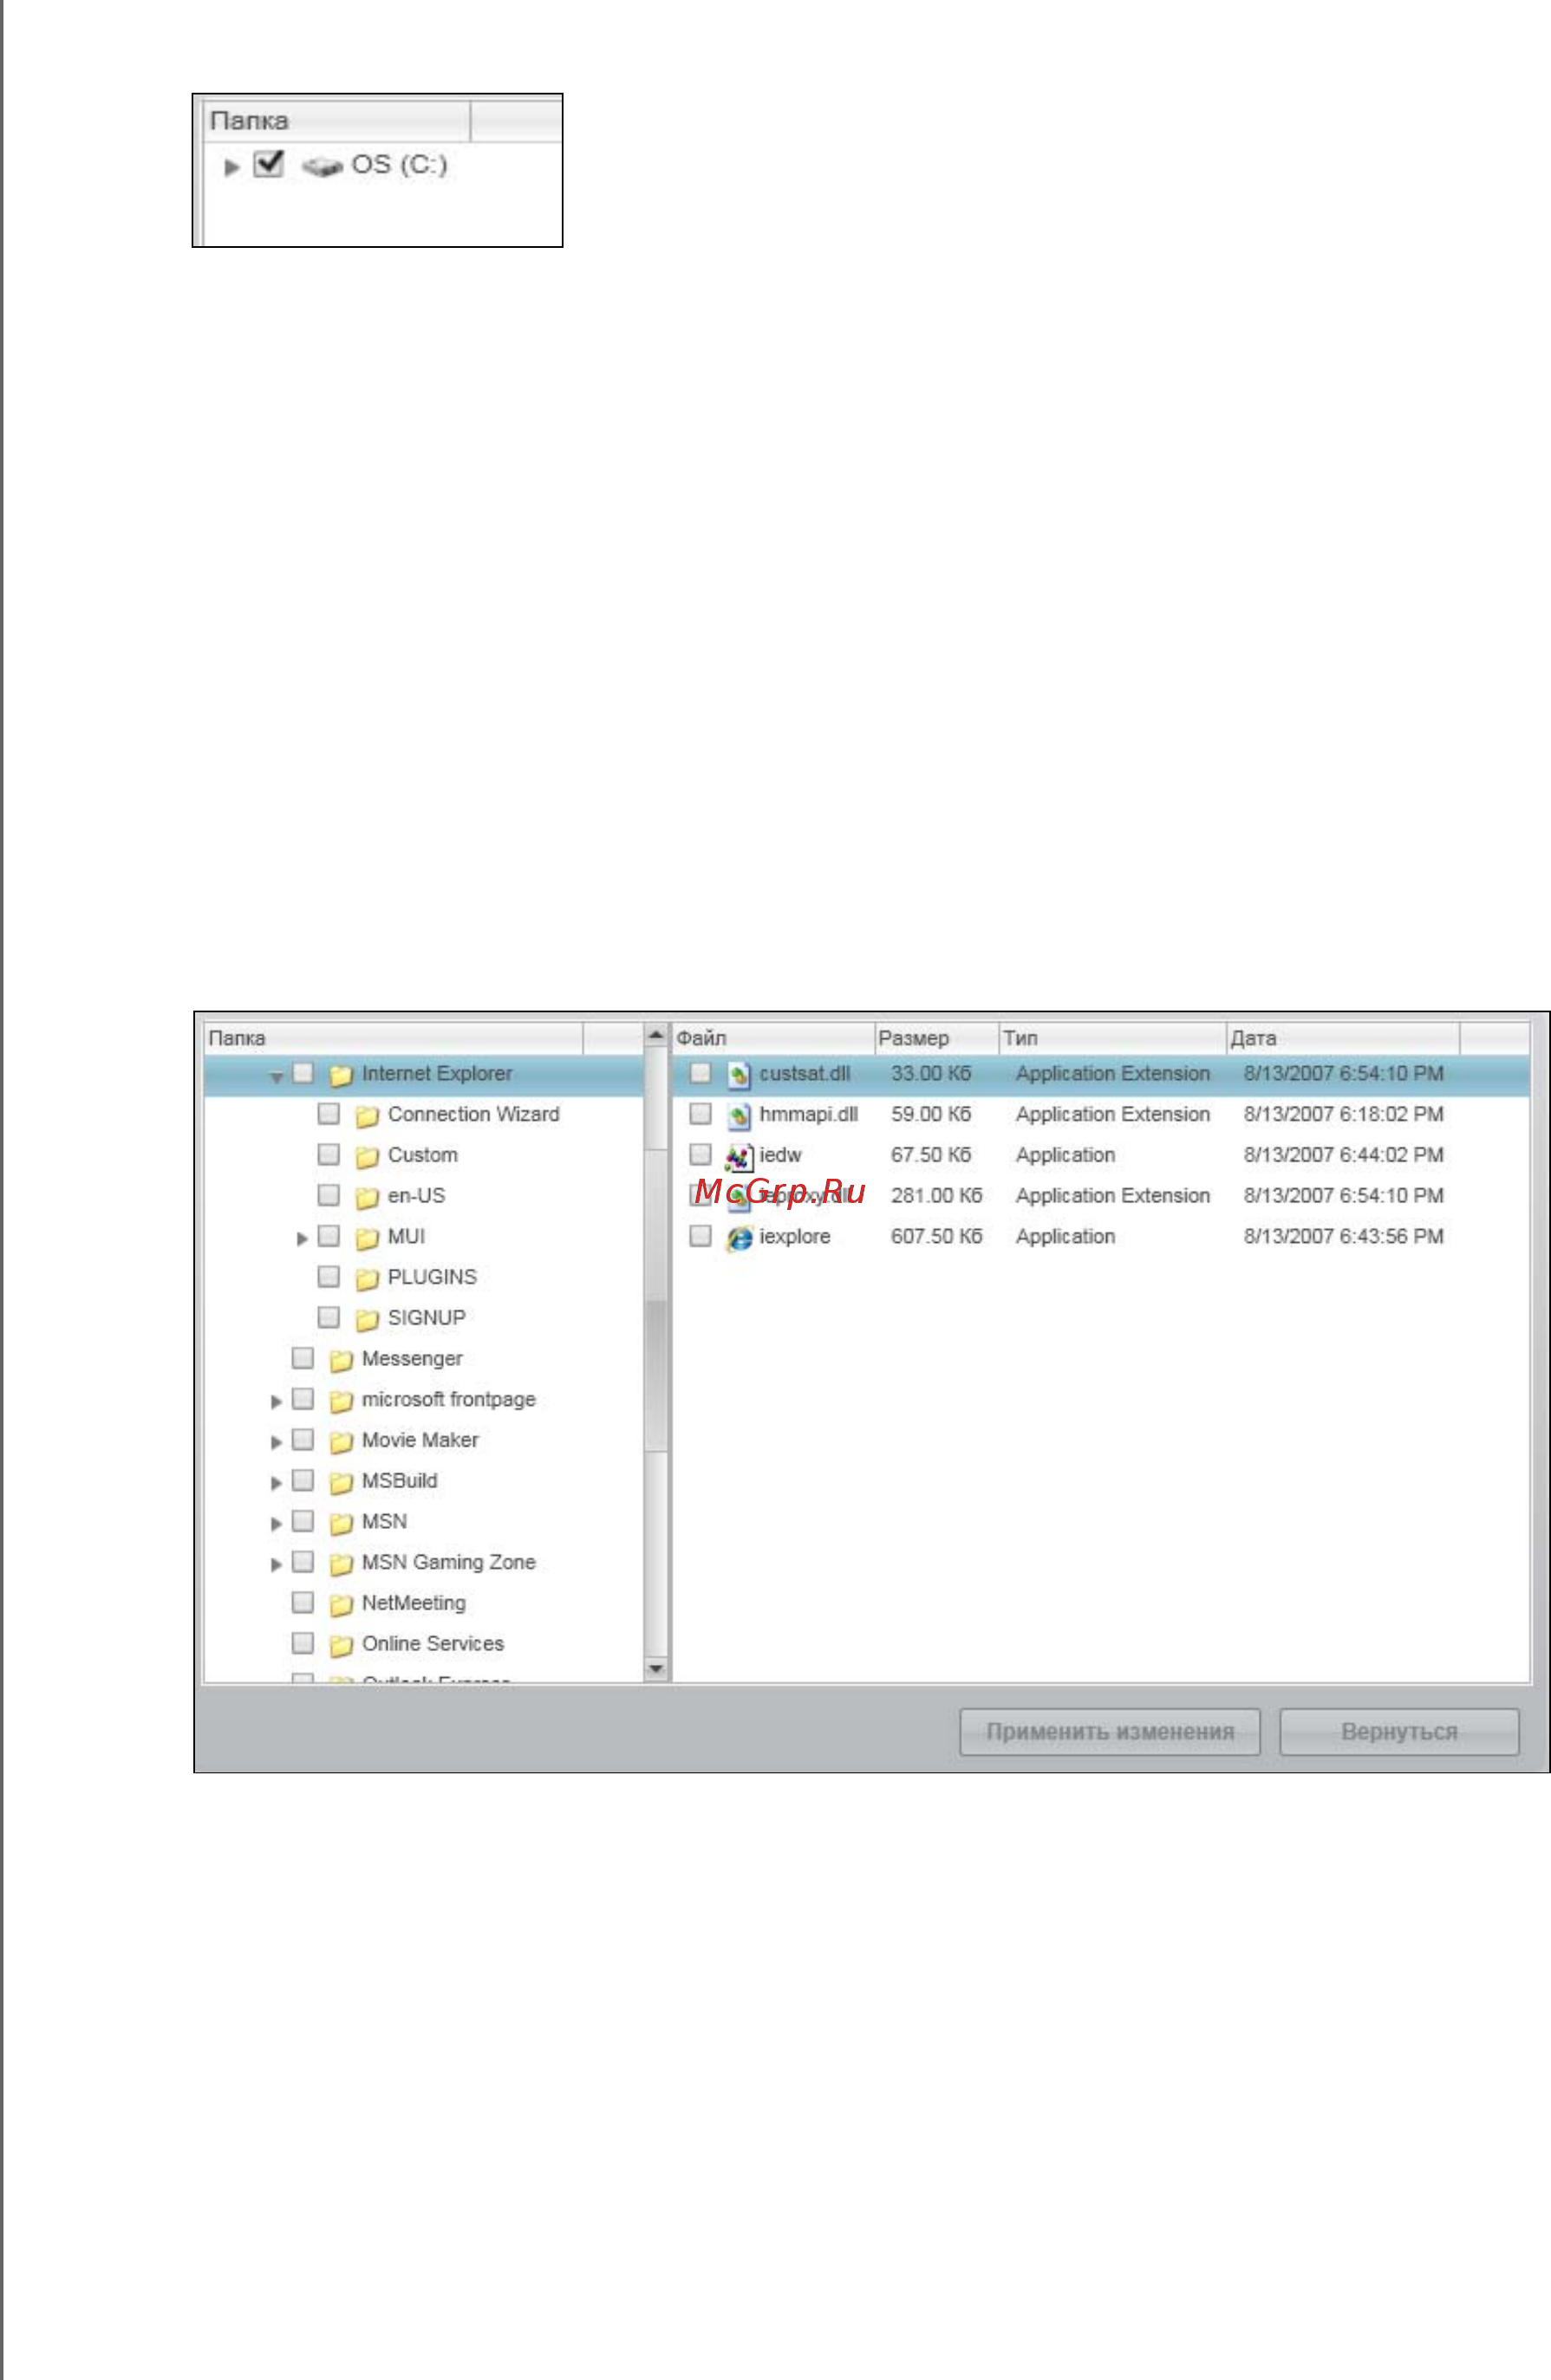Image resolution: width=1551 pixels, height=2380 pixels.
Task: Click the Internet Explorer folder icon
Action: (x=341, y=1075)
